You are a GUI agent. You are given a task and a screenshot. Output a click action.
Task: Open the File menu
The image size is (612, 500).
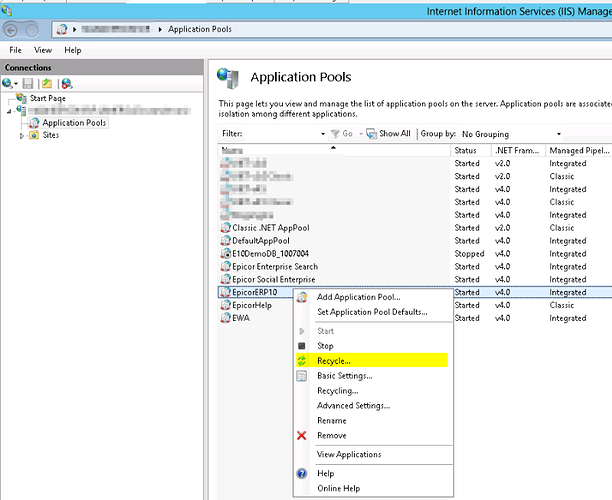(x=16, y=50)
